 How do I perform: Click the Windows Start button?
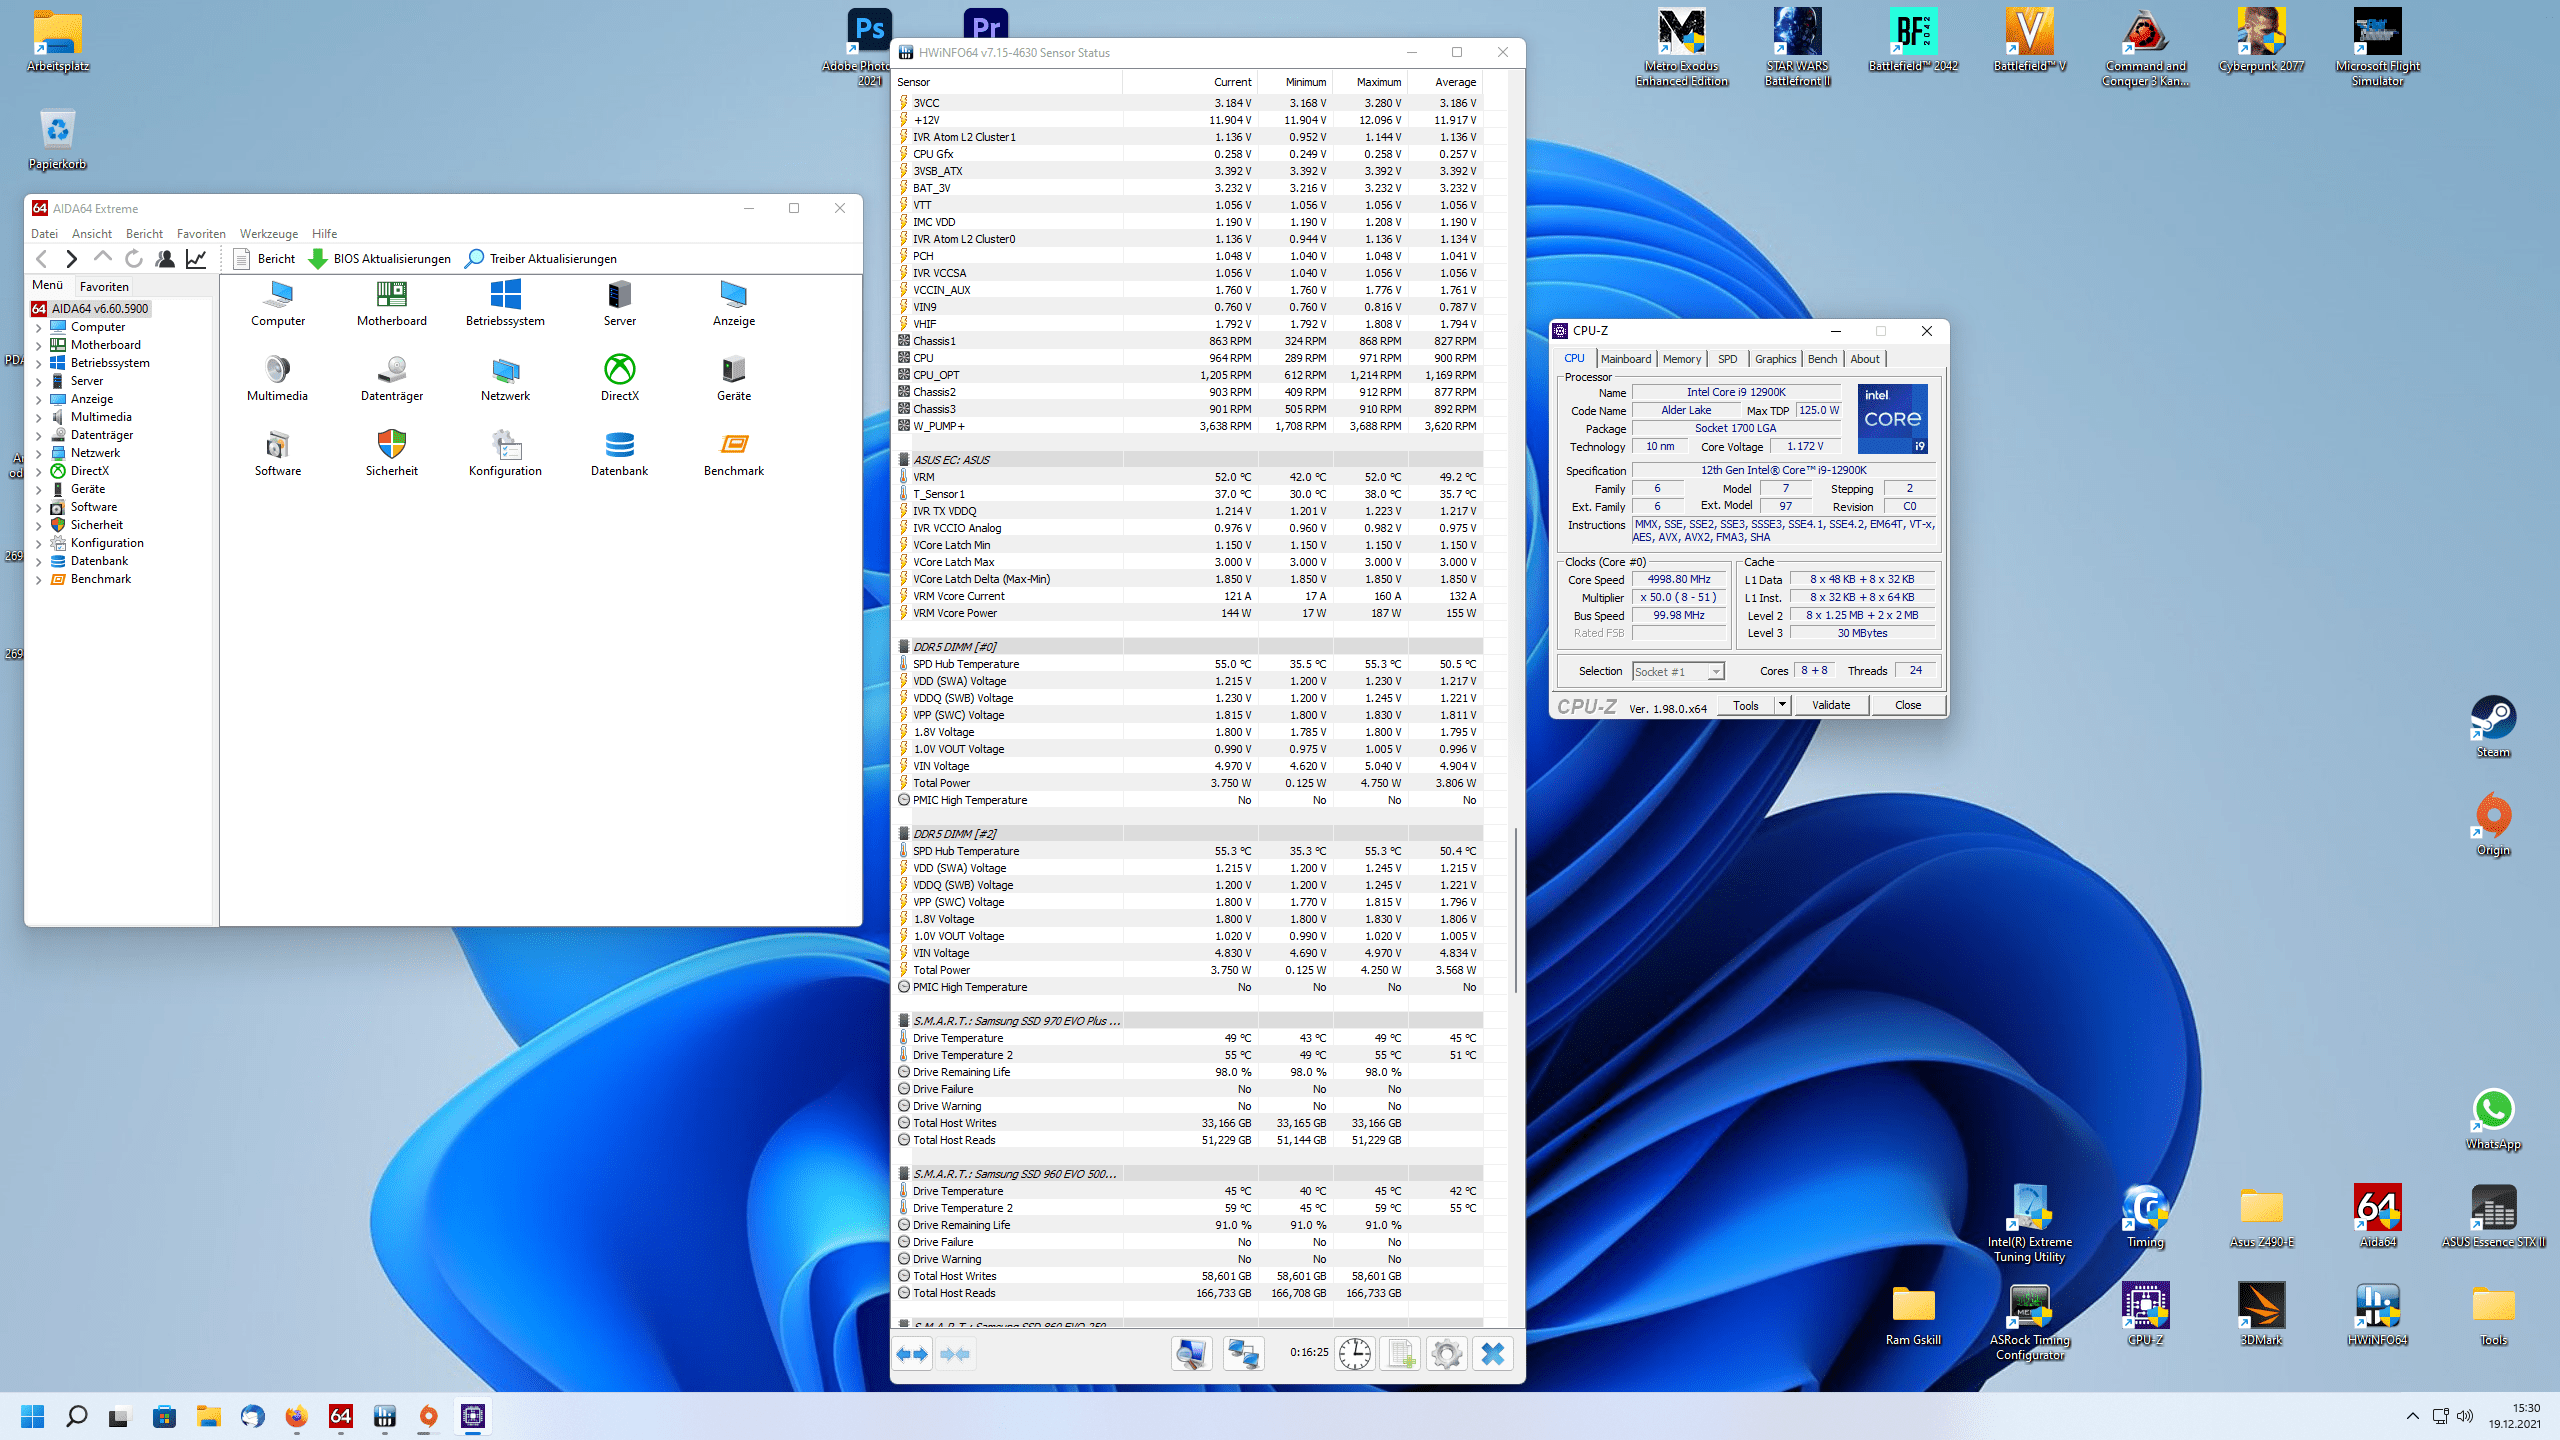(x=32, y=1416)
